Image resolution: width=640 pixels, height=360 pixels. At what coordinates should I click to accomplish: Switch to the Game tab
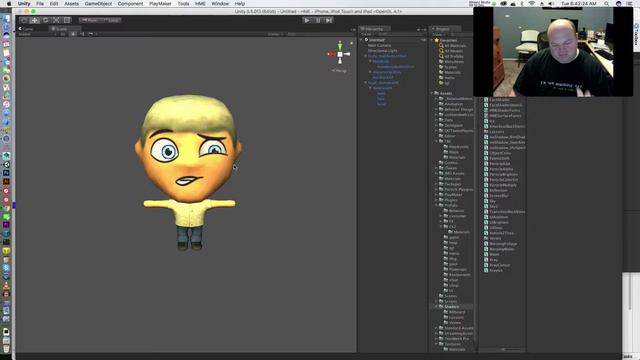(26, 29)
